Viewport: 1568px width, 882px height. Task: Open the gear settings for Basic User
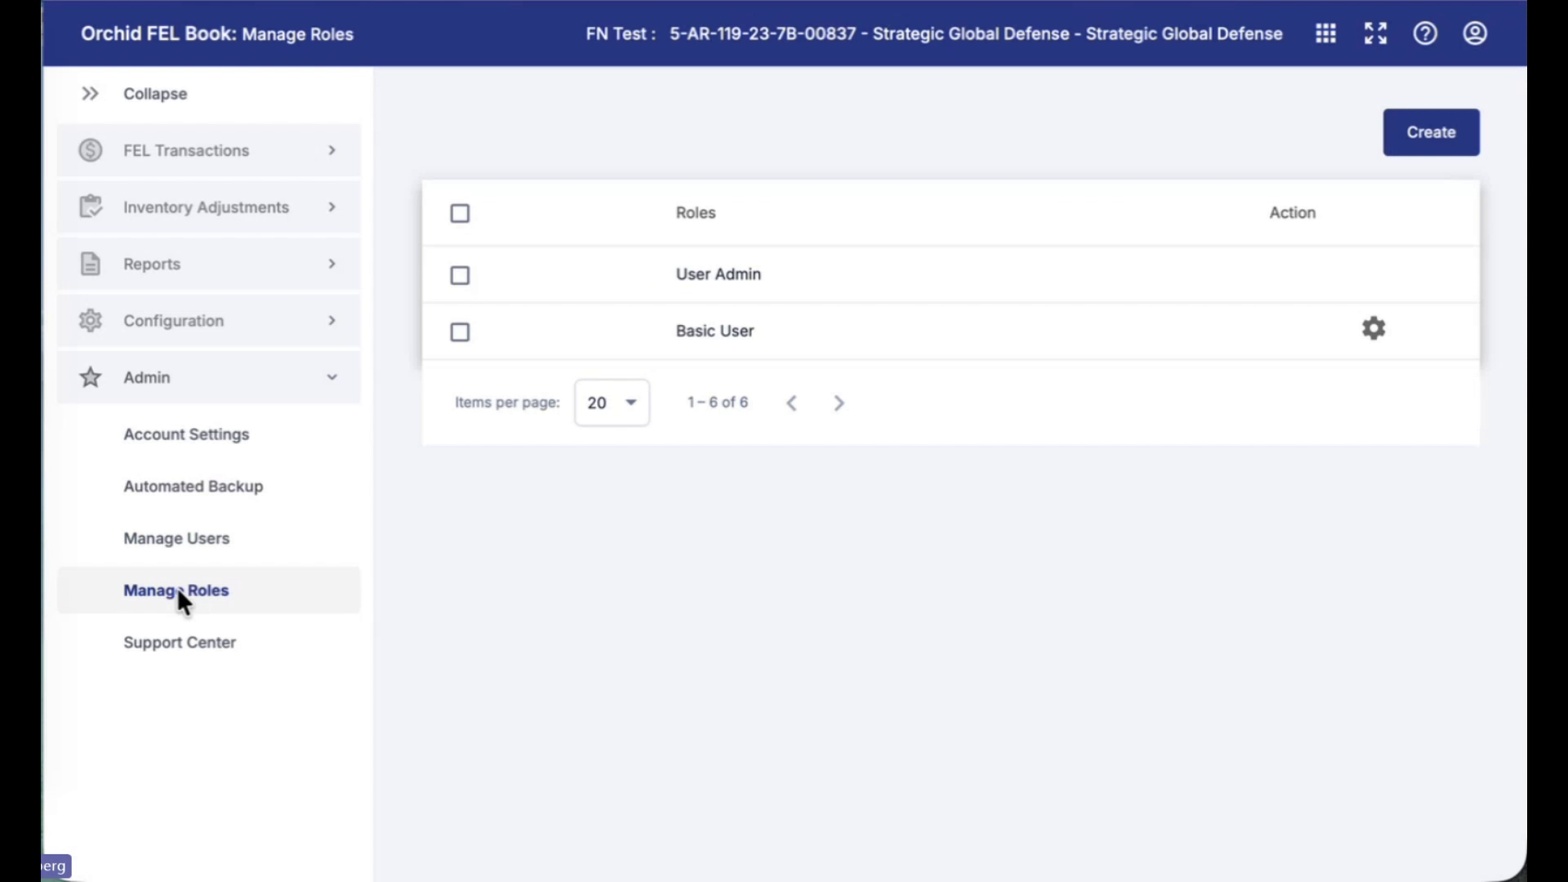(x=1374, y=328)
